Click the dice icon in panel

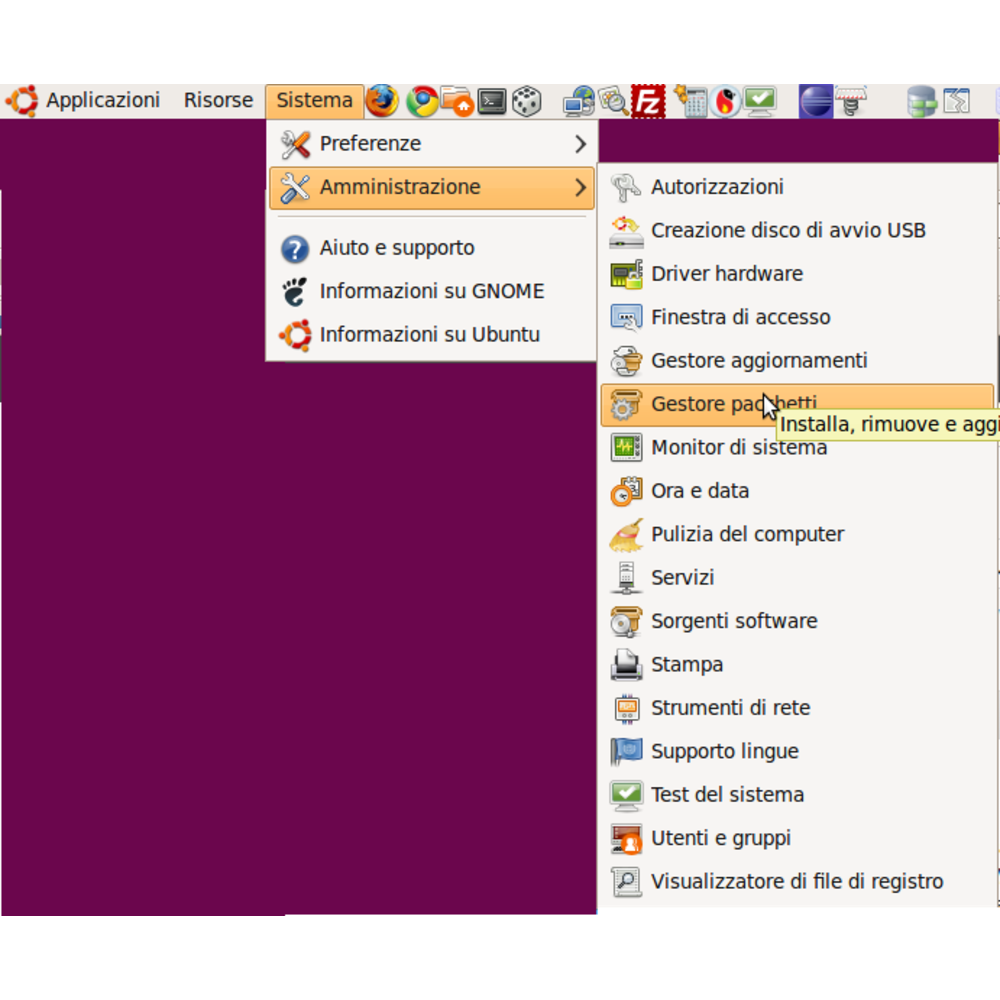pyautogui.click(x=527, y=101)
